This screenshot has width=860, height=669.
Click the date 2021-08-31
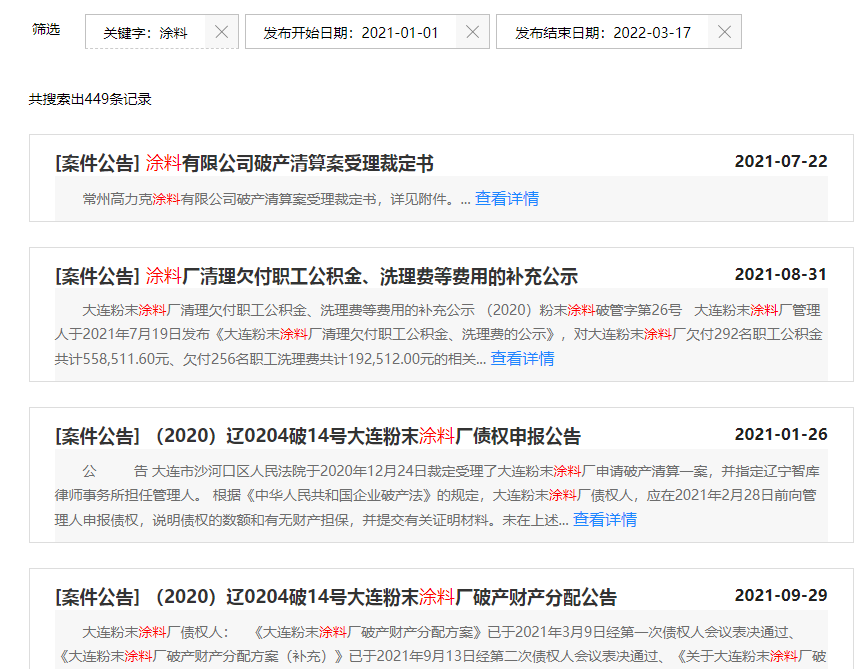coord(781,274)
